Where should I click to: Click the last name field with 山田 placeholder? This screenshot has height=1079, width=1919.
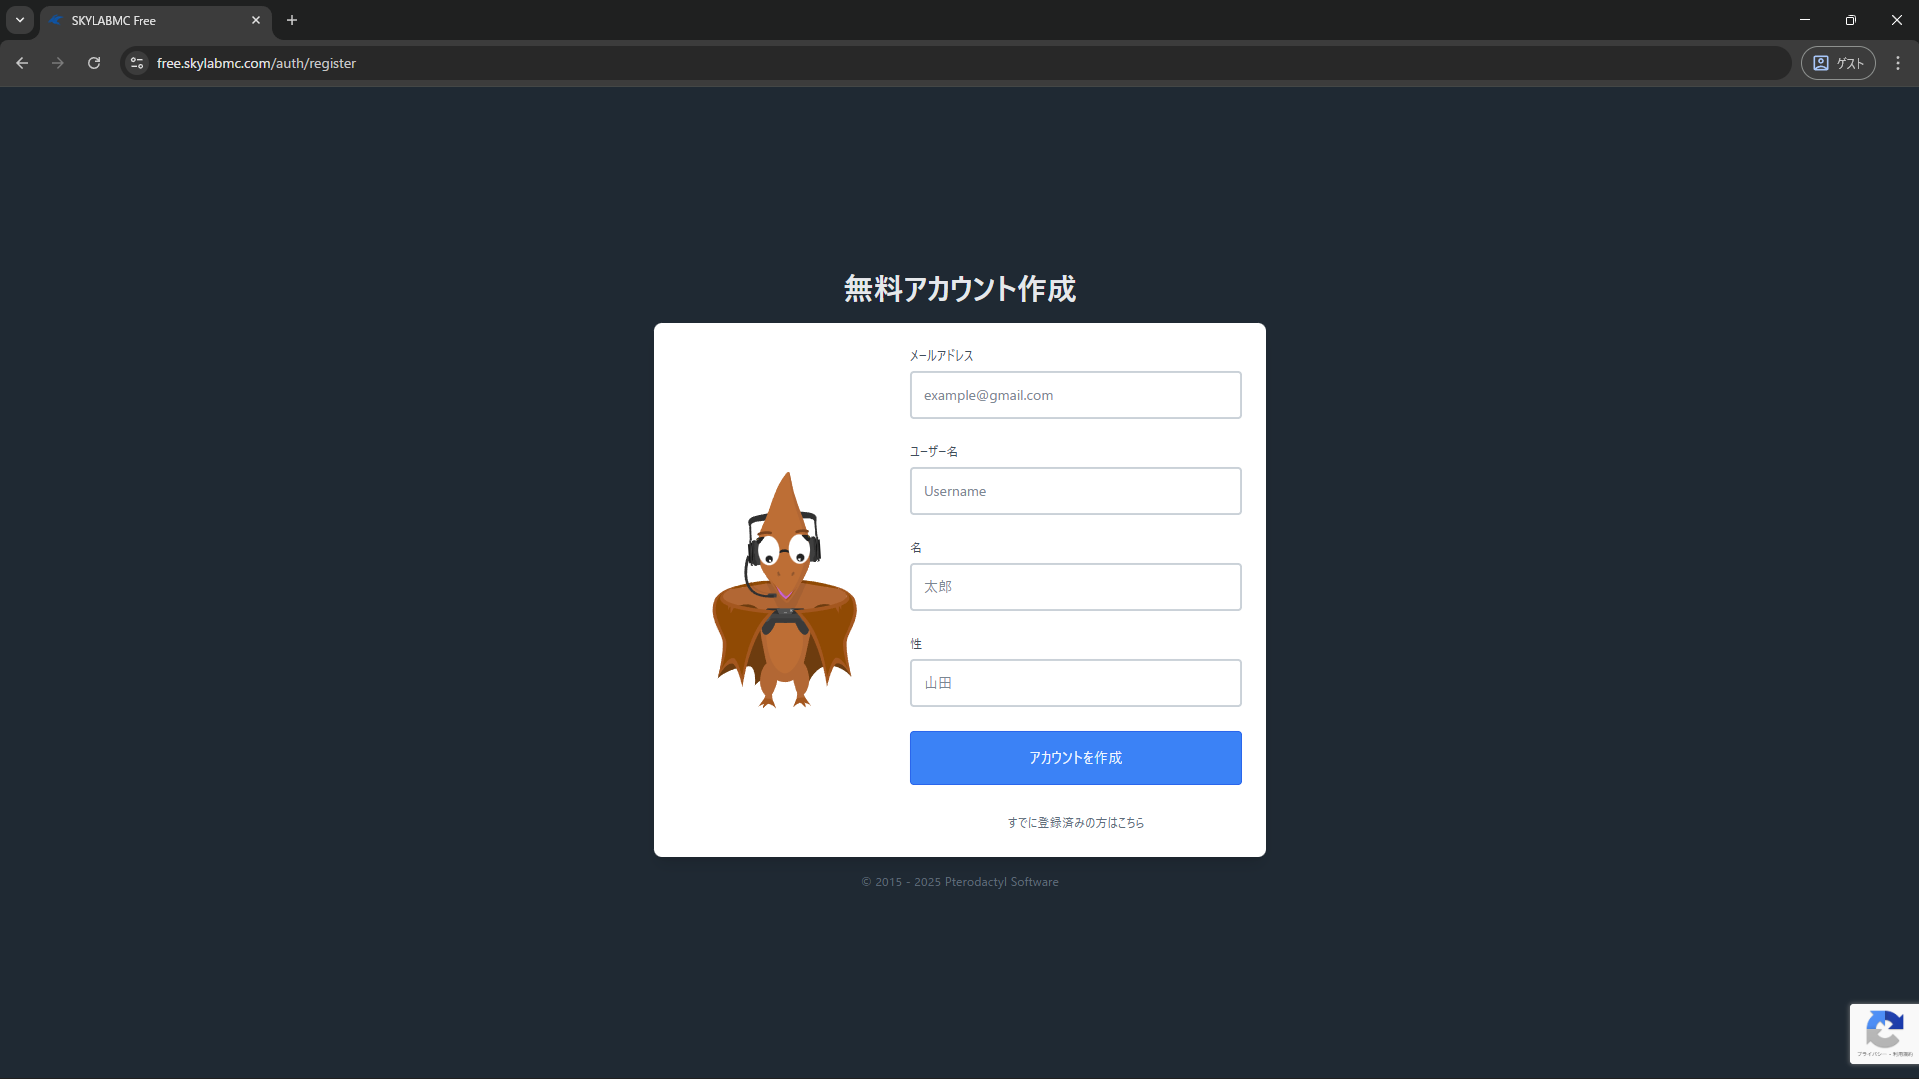coord(1075,683)
